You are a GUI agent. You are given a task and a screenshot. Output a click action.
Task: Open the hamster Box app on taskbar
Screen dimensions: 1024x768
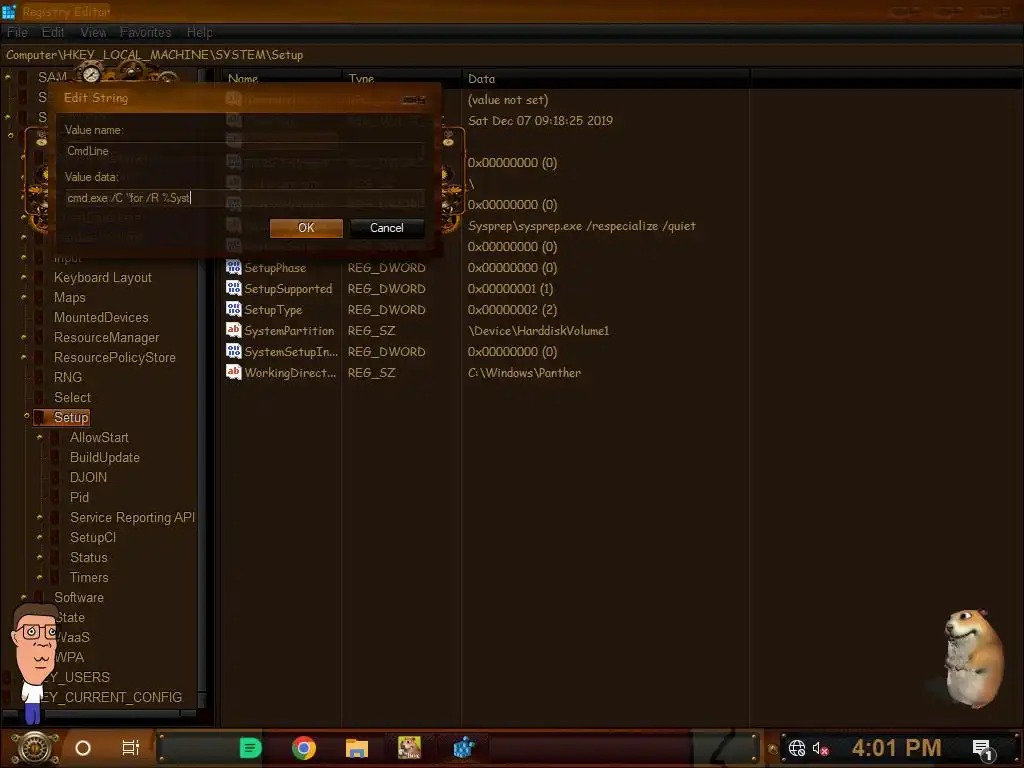pos(409,748)
